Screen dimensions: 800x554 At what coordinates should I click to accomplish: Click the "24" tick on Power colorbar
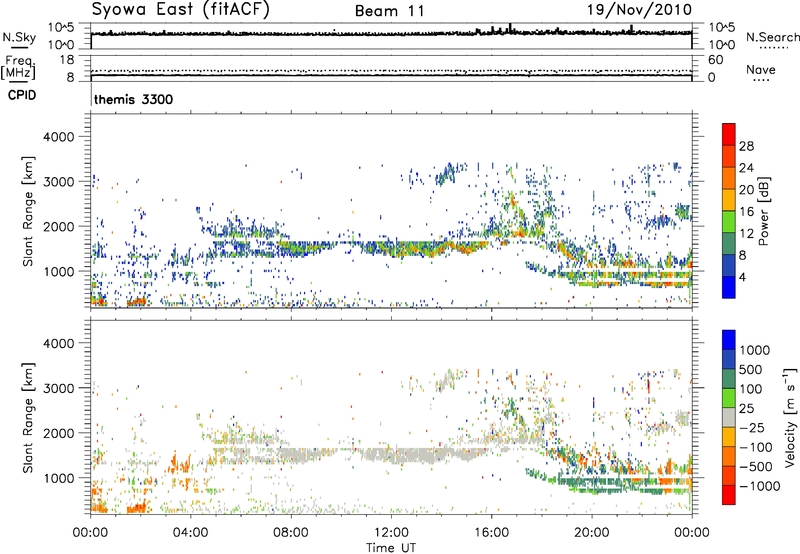coord(746,168)
